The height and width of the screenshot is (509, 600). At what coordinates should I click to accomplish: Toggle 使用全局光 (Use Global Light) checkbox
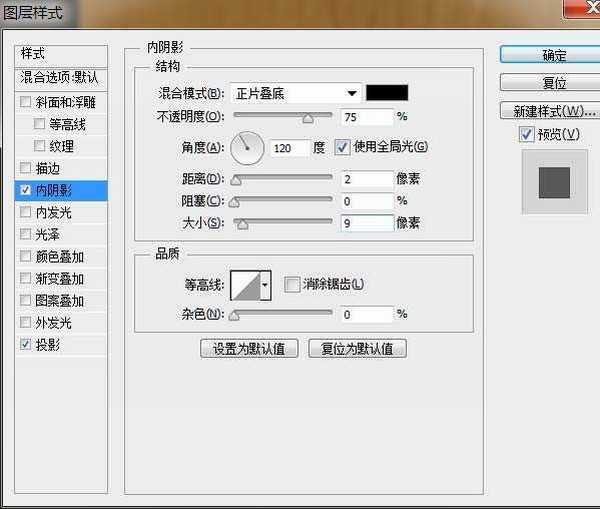[x=342, y=147]
